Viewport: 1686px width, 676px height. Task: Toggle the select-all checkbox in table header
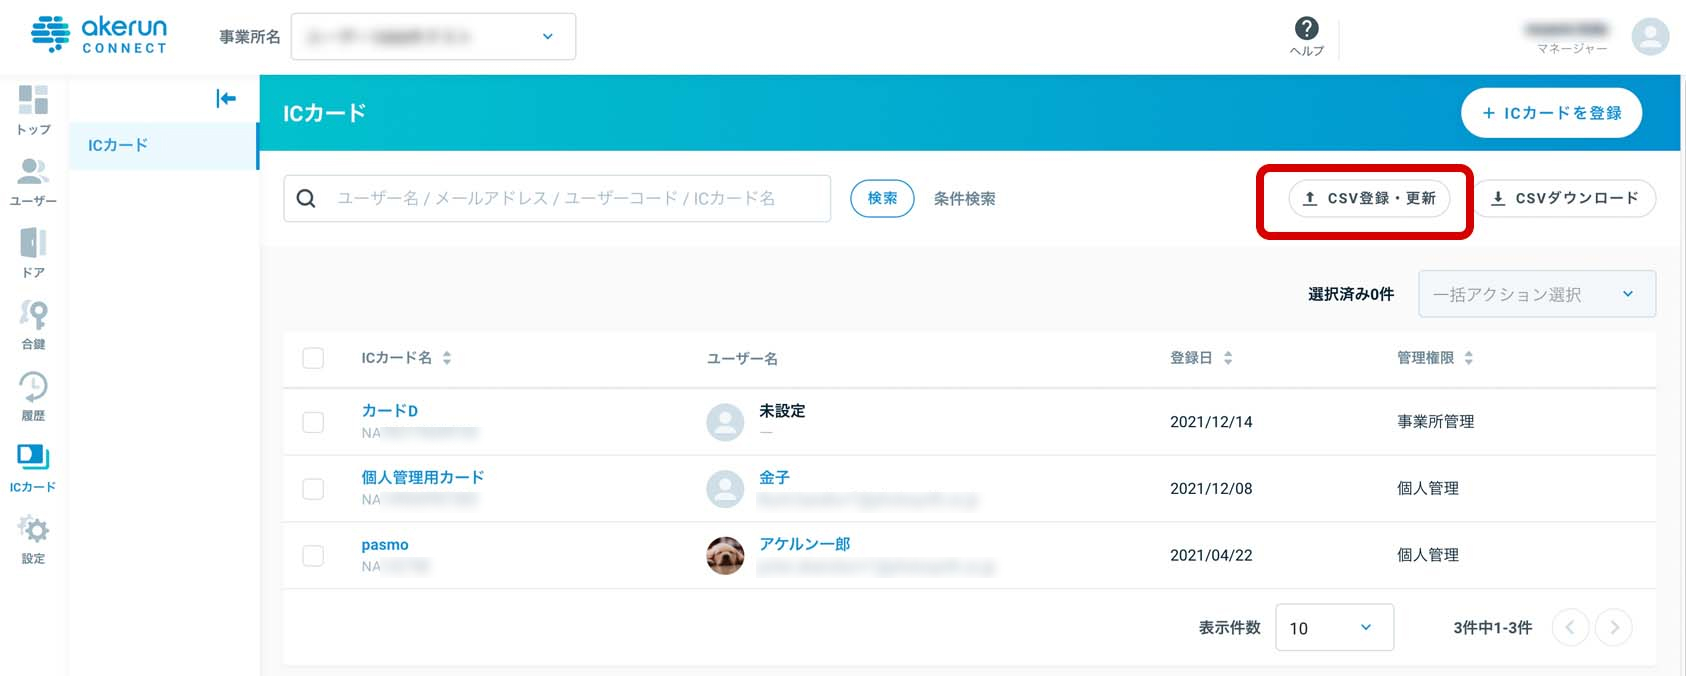point(313,358)
